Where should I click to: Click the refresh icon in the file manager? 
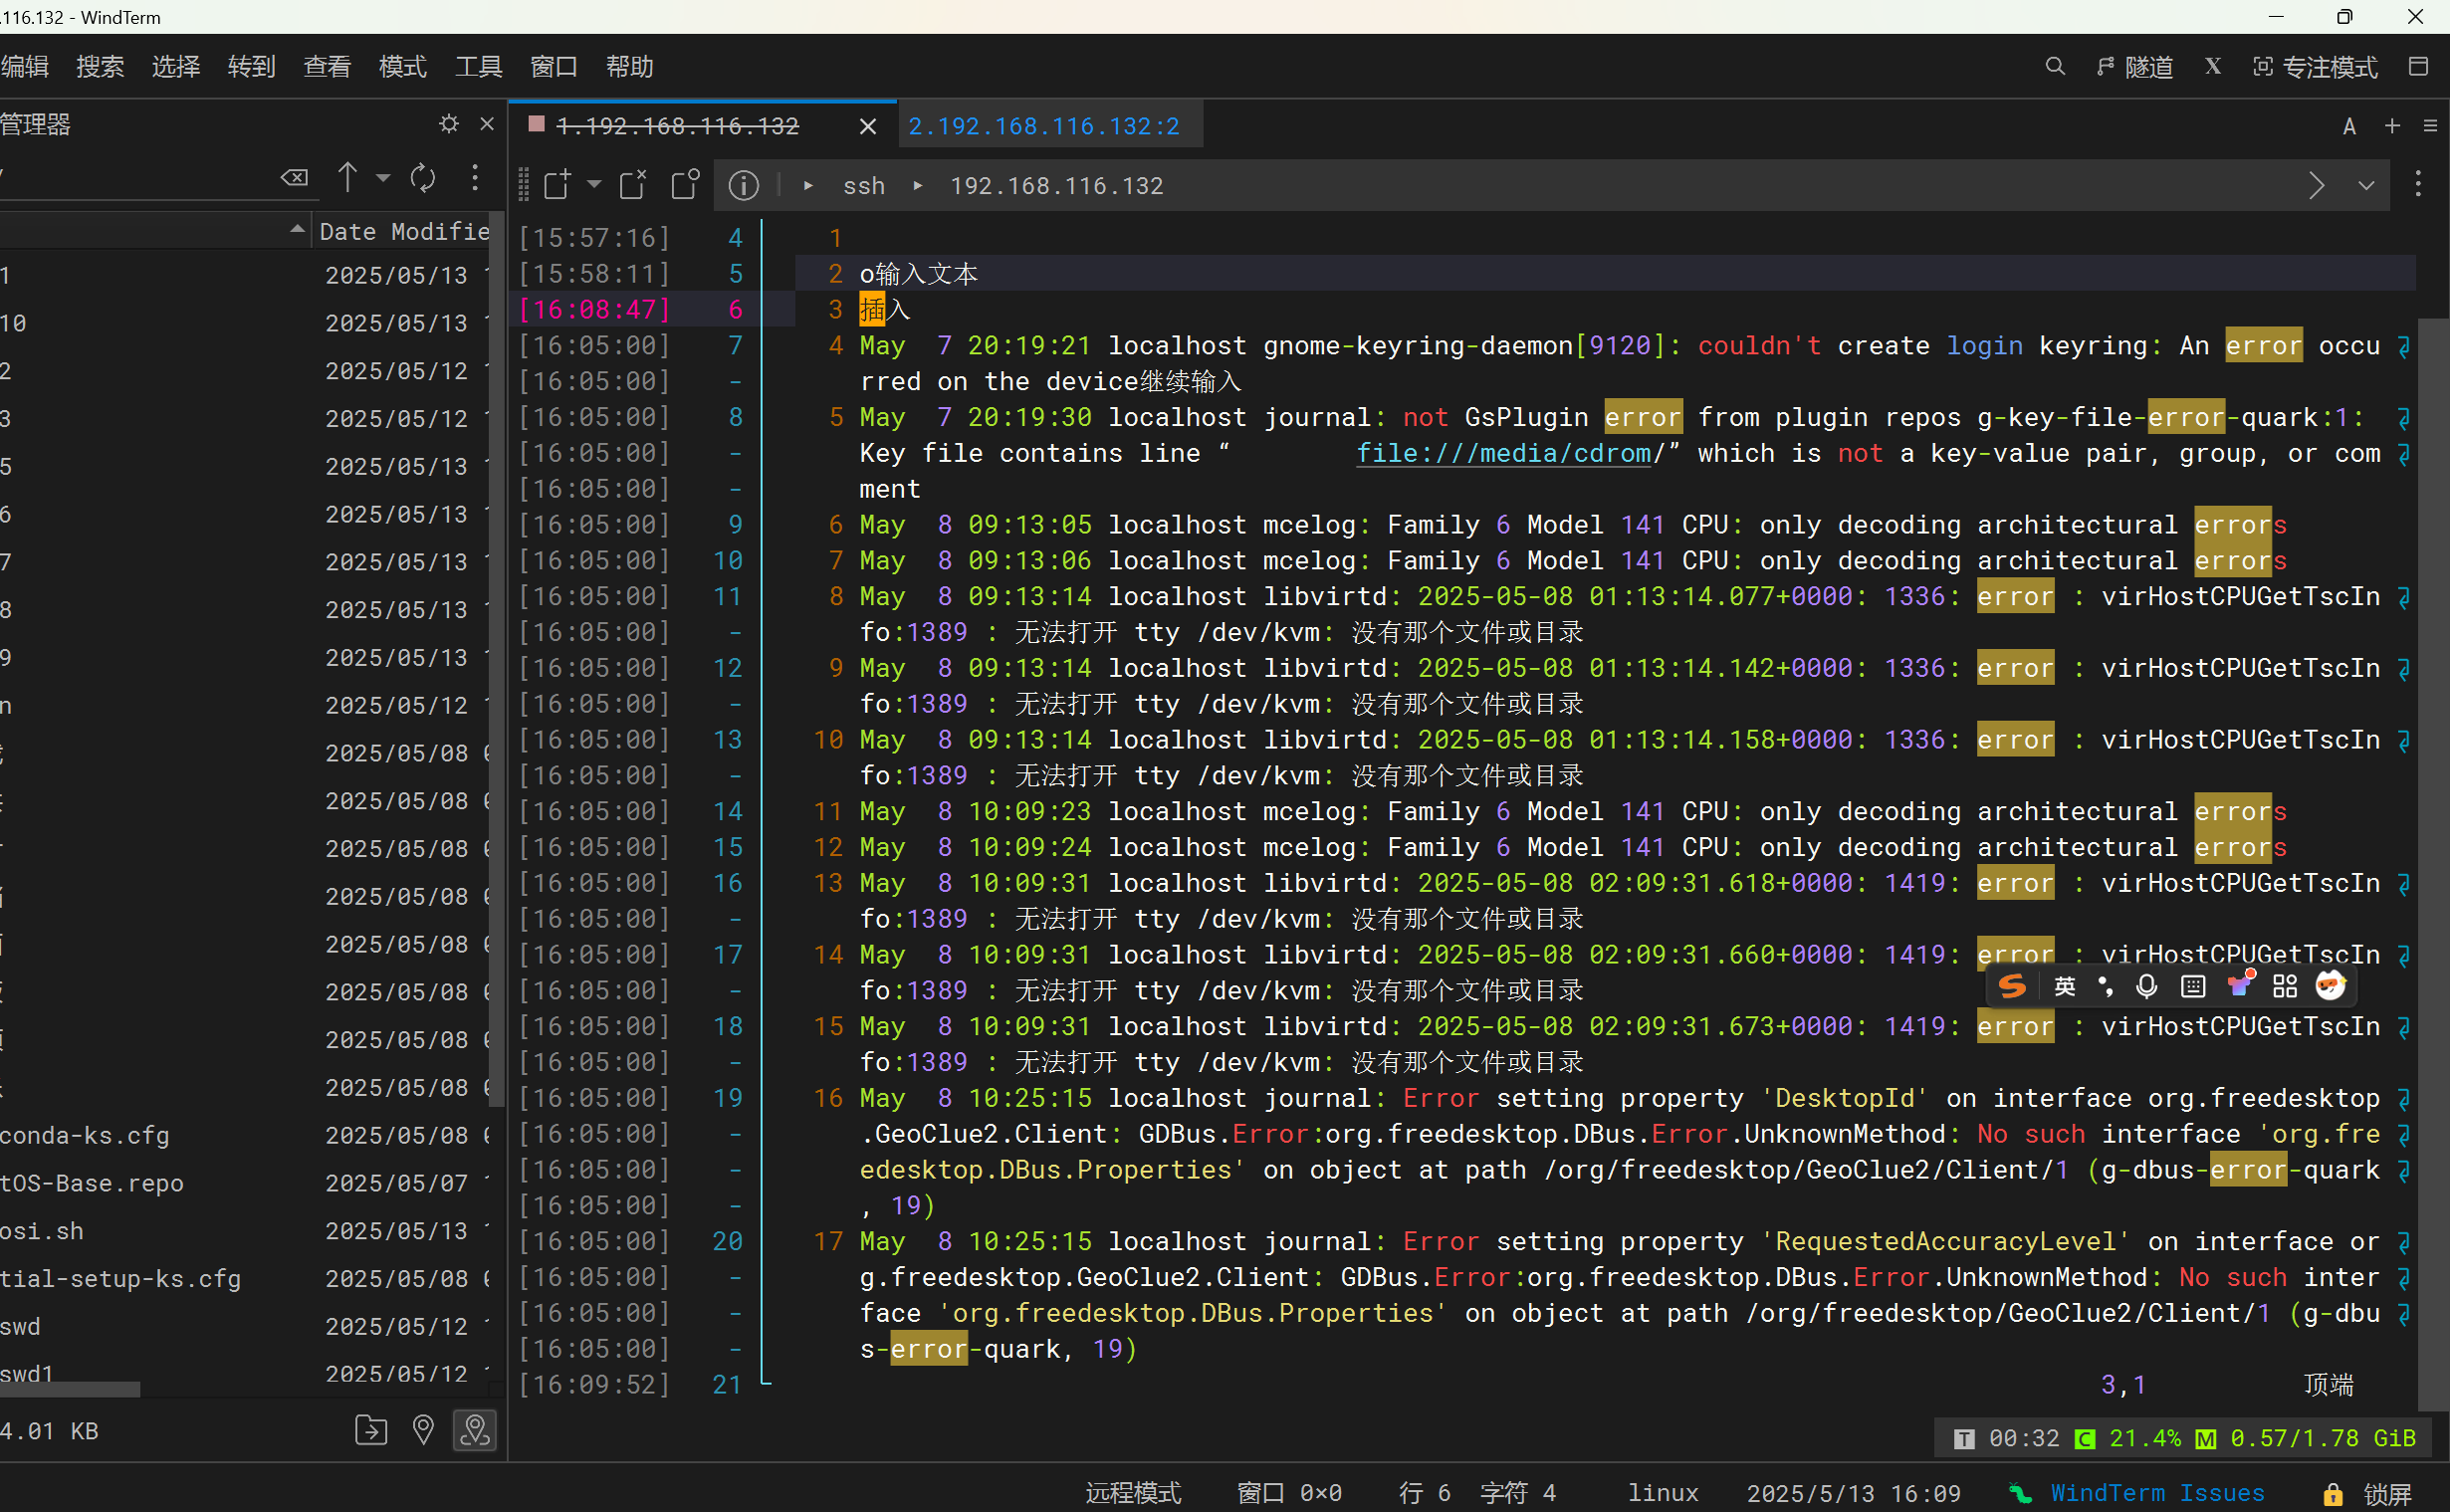[x=423, y=178]
